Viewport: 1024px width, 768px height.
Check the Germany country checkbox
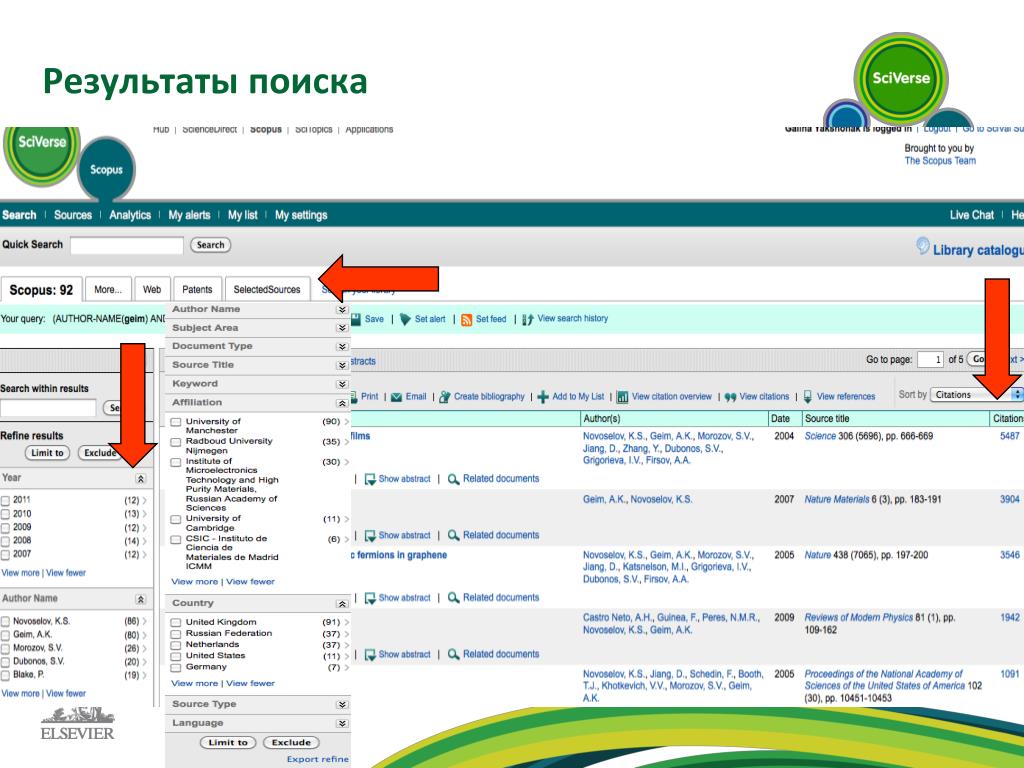coord(176,667)
